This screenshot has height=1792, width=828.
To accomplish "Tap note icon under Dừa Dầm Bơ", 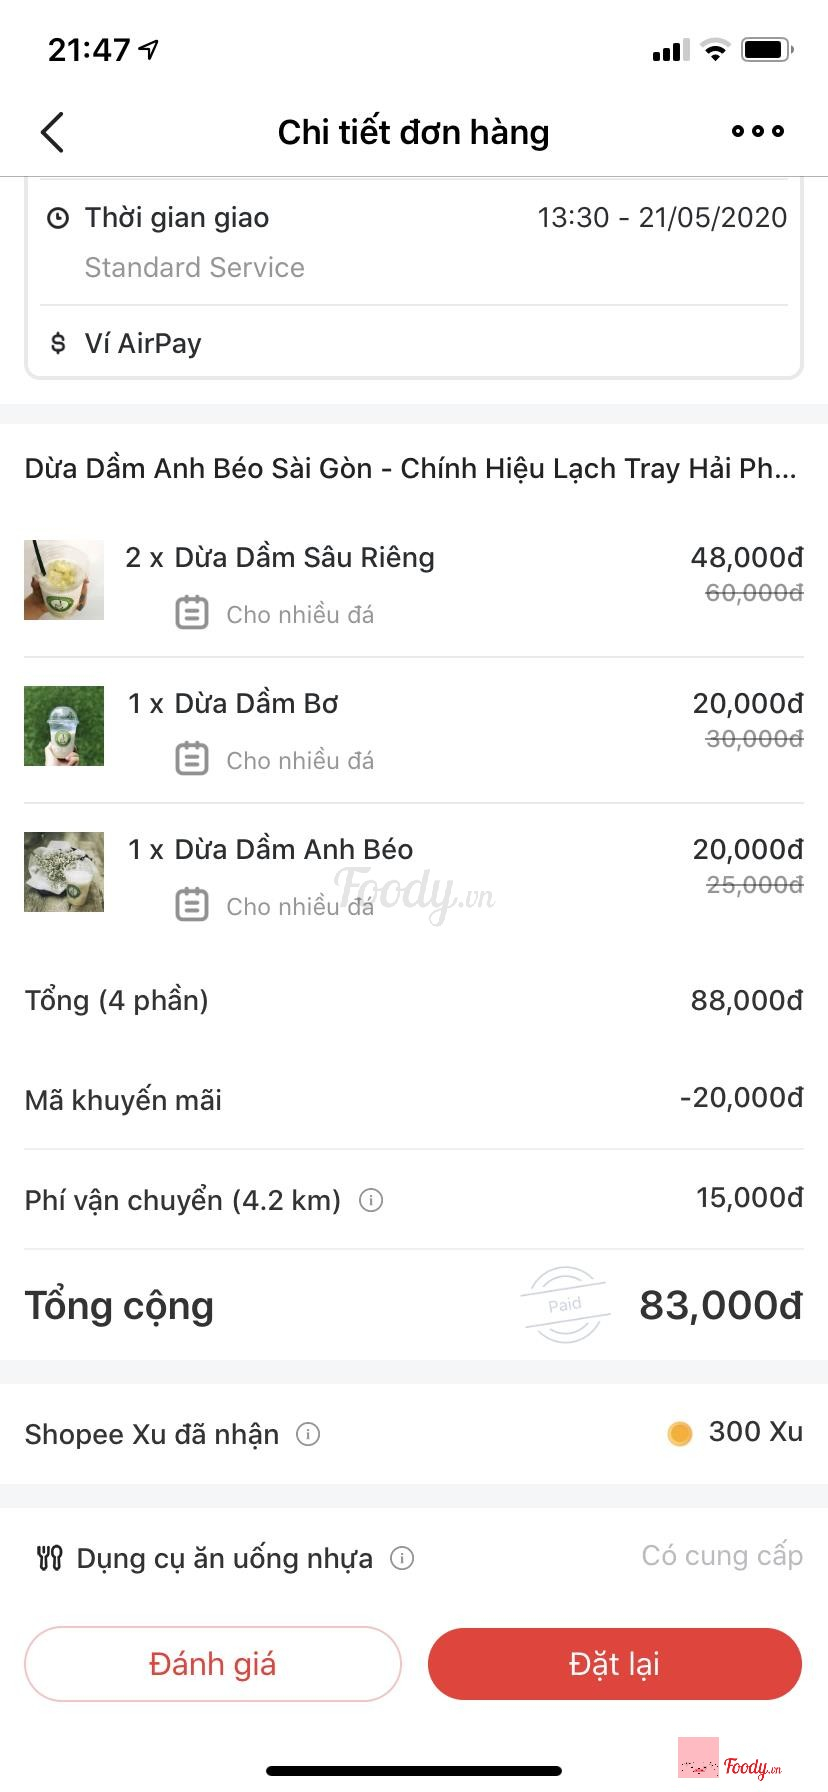I will coord(192,759).
